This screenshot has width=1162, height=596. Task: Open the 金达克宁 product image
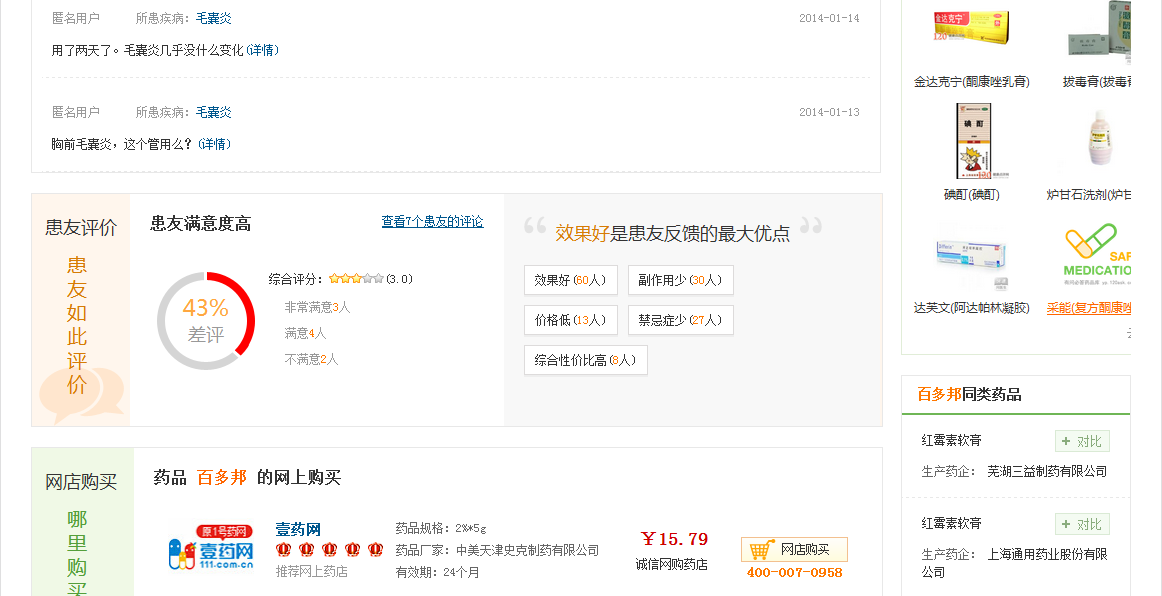971,28
